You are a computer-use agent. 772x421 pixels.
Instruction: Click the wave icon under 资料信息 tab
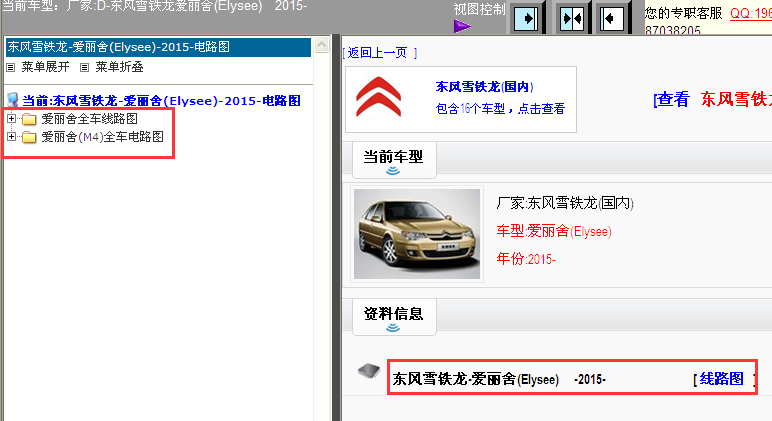[x=393, y=327]
